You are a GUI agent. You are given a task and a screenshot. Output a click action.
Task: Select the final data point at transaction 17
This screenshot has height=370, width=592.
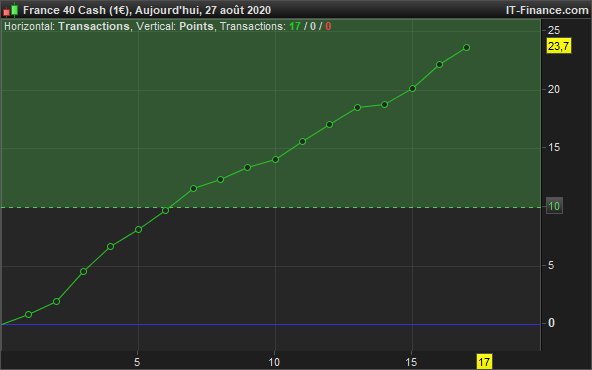466,48
